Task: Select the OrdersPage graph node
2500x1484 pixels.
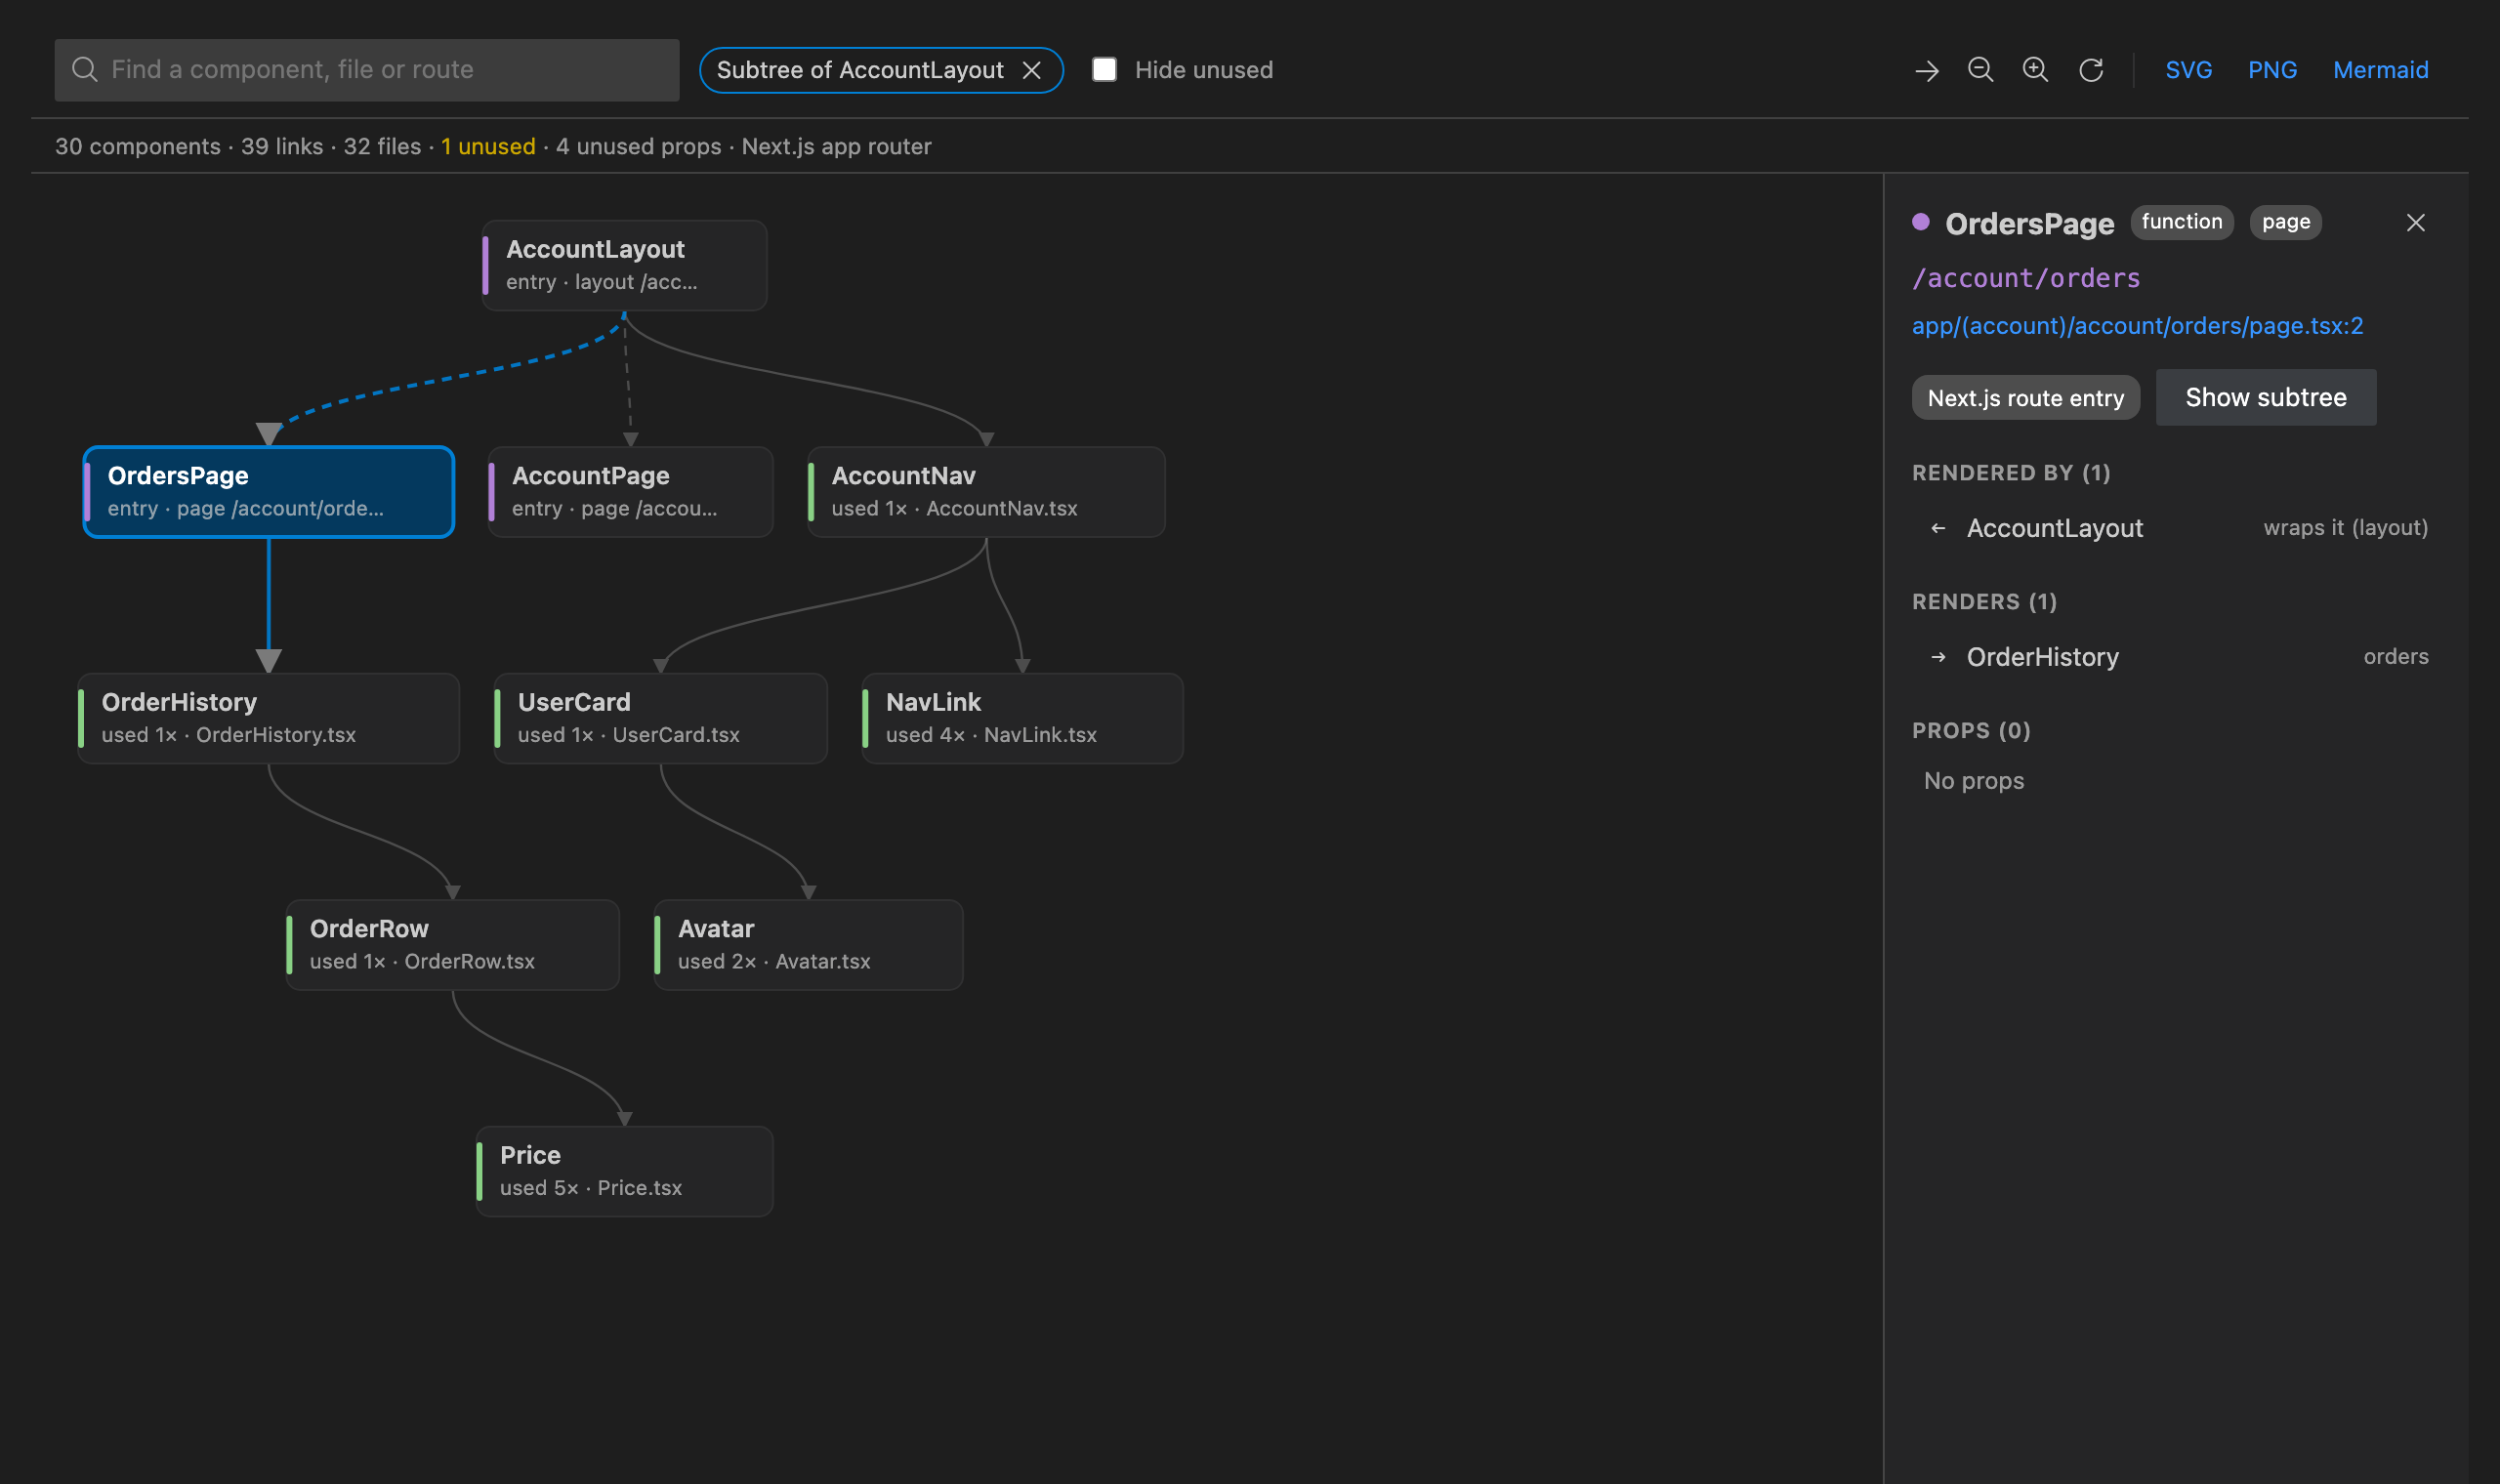Action: [269, 492]
